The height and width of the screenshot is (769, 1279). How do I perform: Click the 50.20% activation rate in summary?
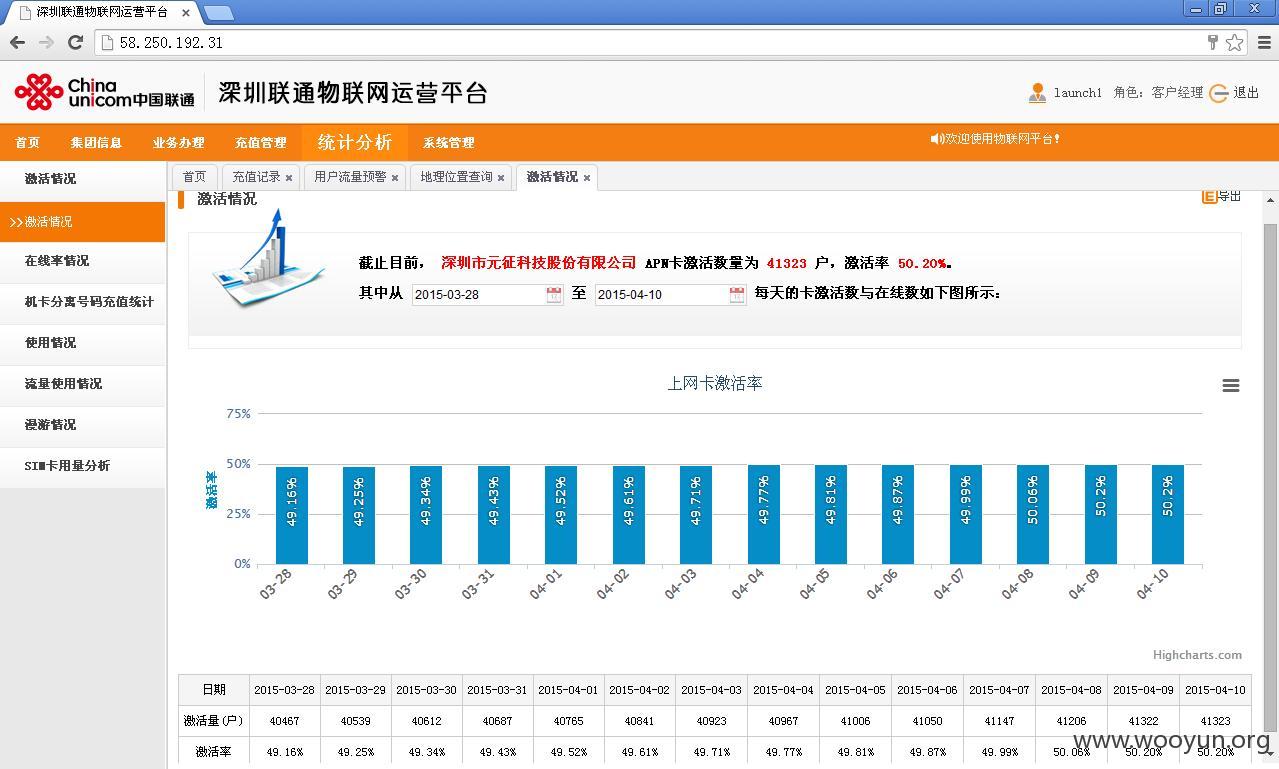click(921, 263)
